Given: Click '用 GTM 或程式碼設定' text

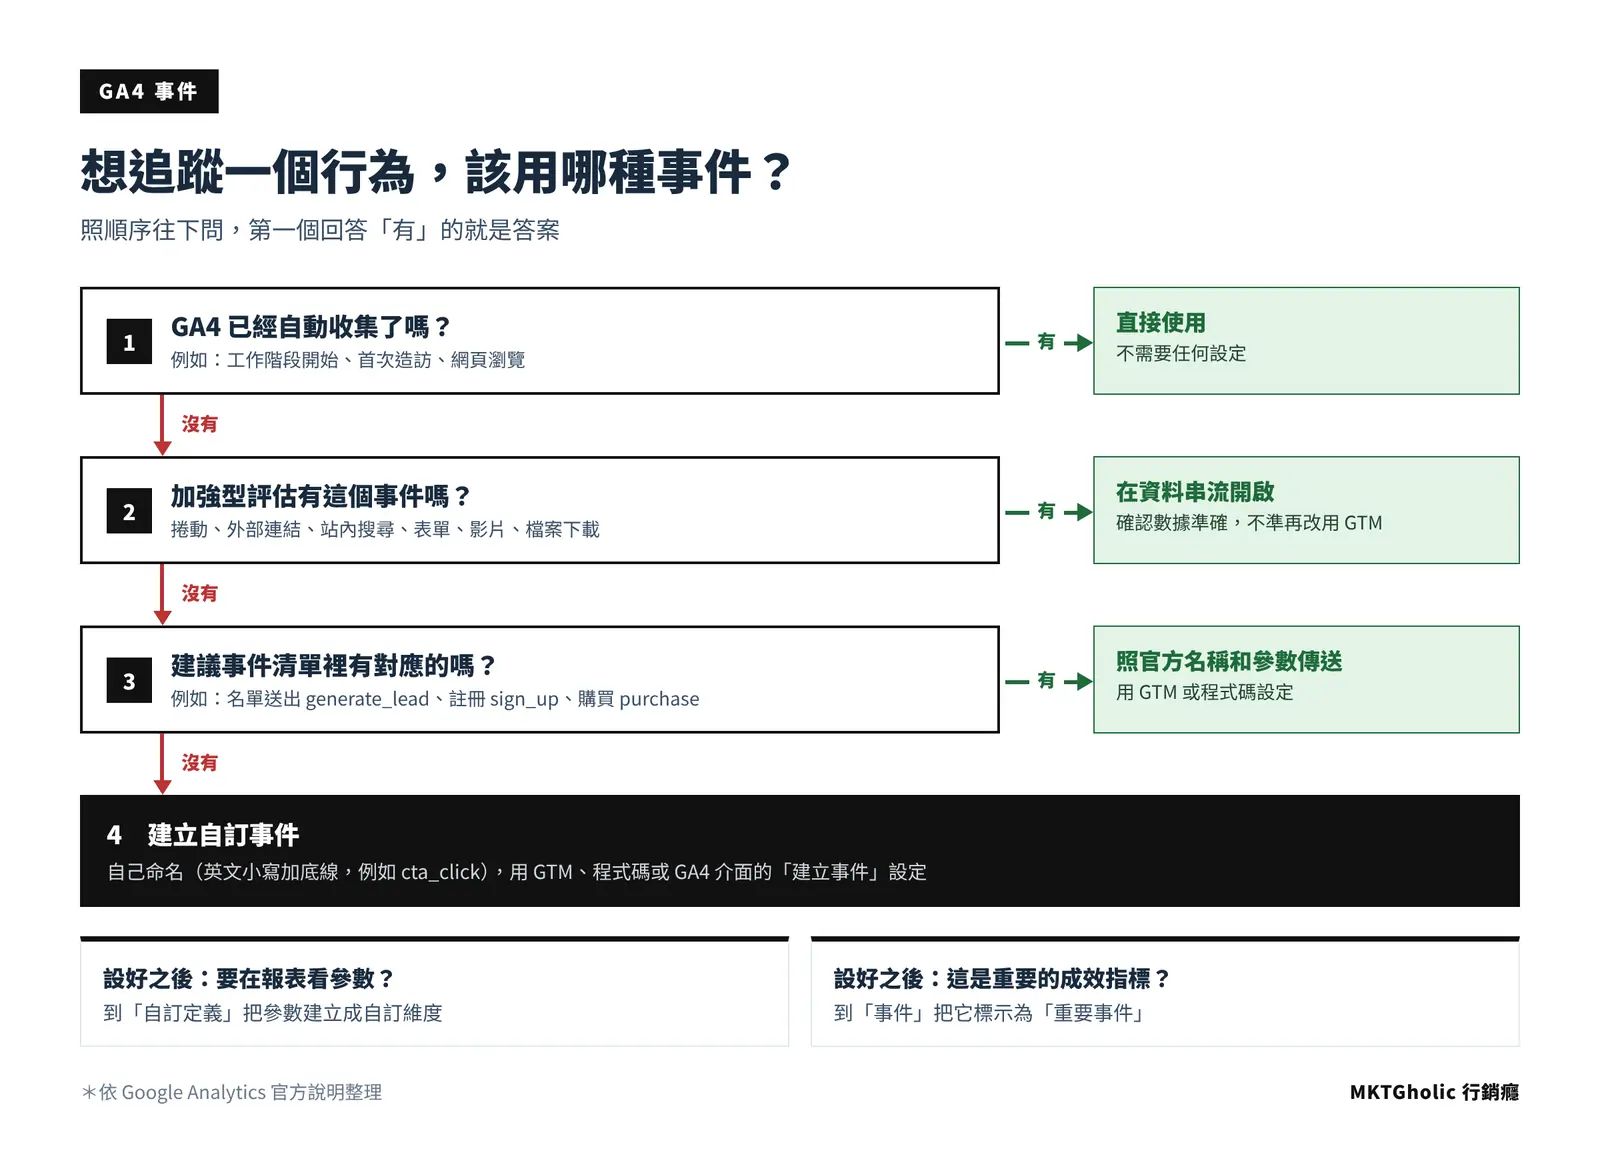Looking at the screenshot, I should [x=1205, y=692].
